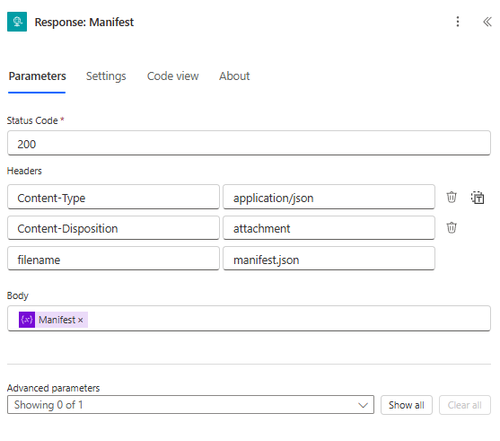Go to the About tab
Viewport: 500px width, 441px height.
(234, 76)
